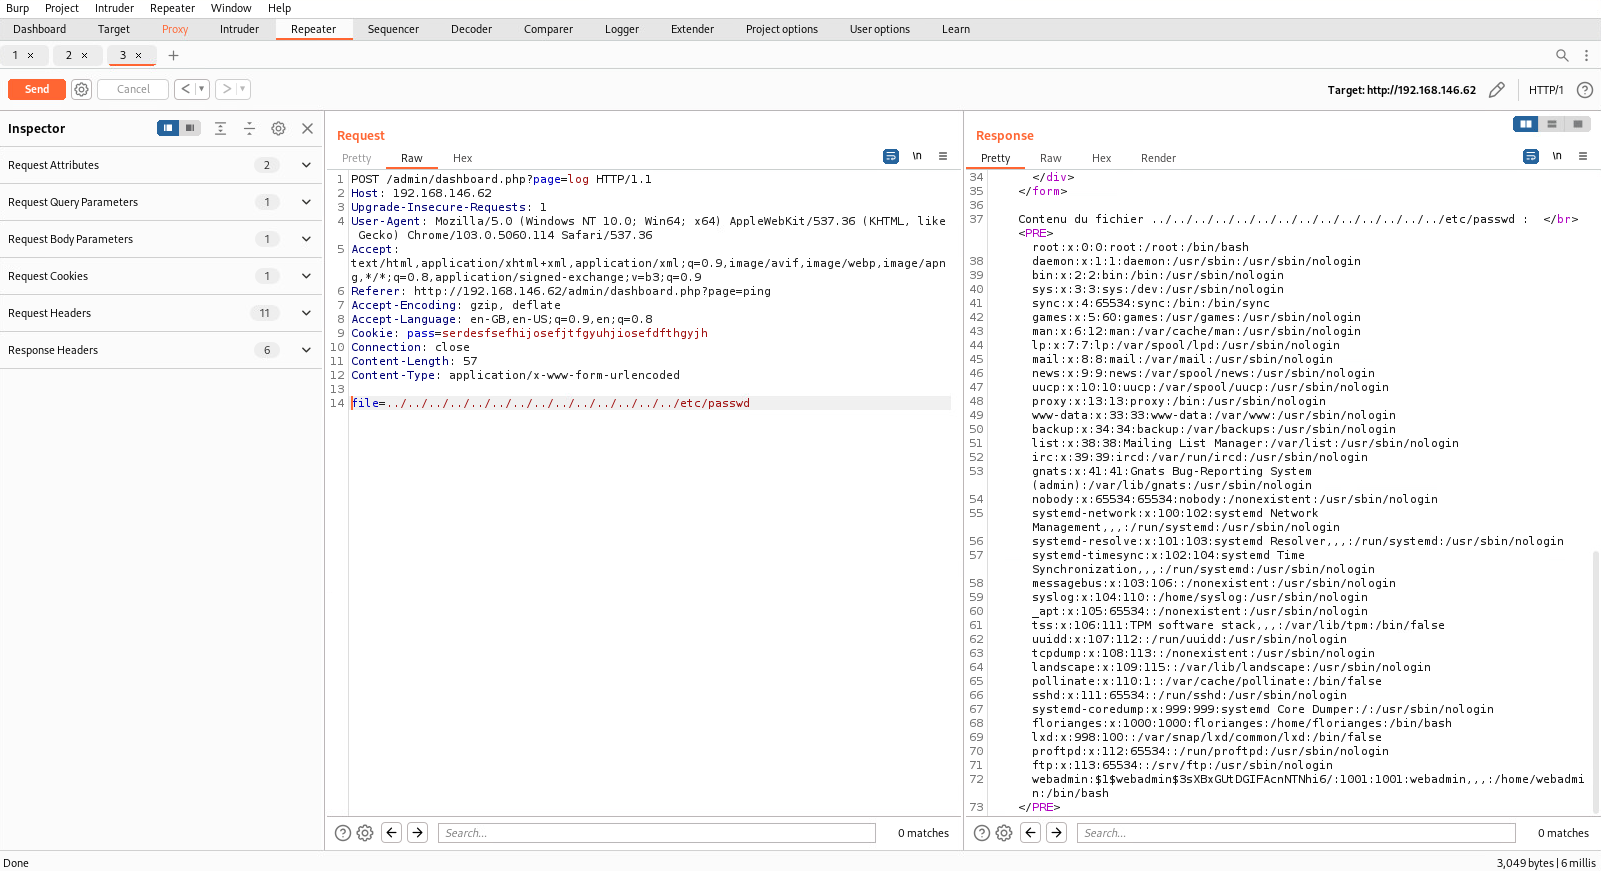Open Request editor hamburger menu

(943, 156)
